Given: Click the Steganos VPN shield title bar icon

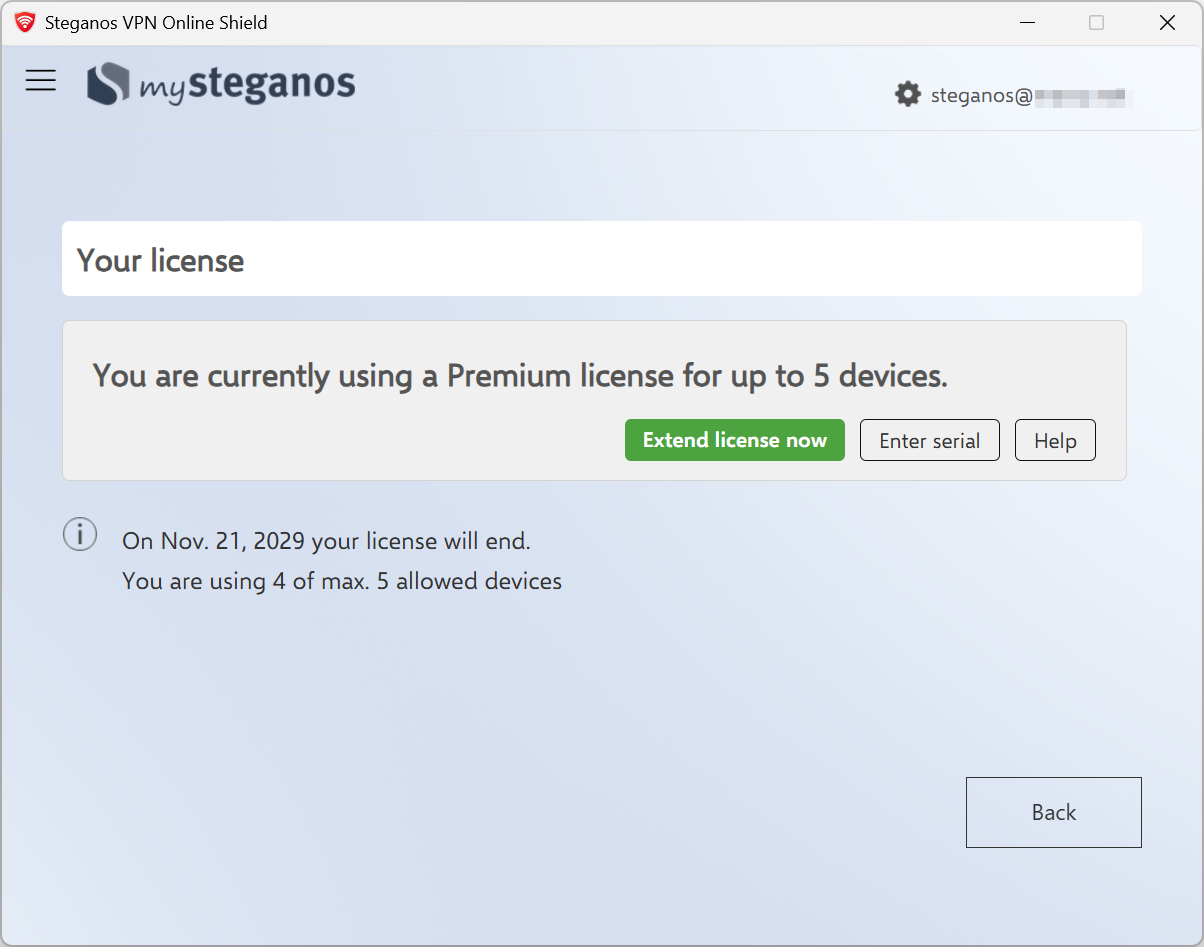Looking at the screenshot, I should click(25, 22).
